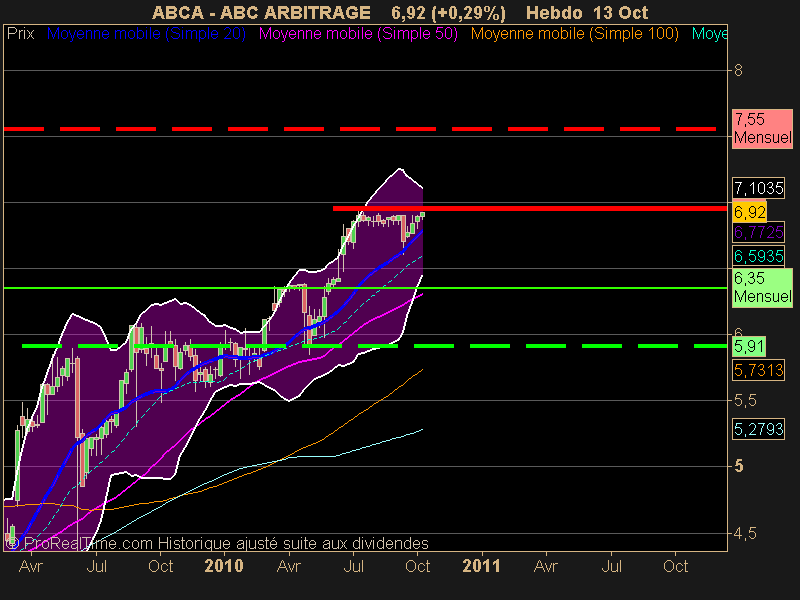
Task: Click the 'ProRealTime.com Historique ajusté' notice
Action: 217,543
